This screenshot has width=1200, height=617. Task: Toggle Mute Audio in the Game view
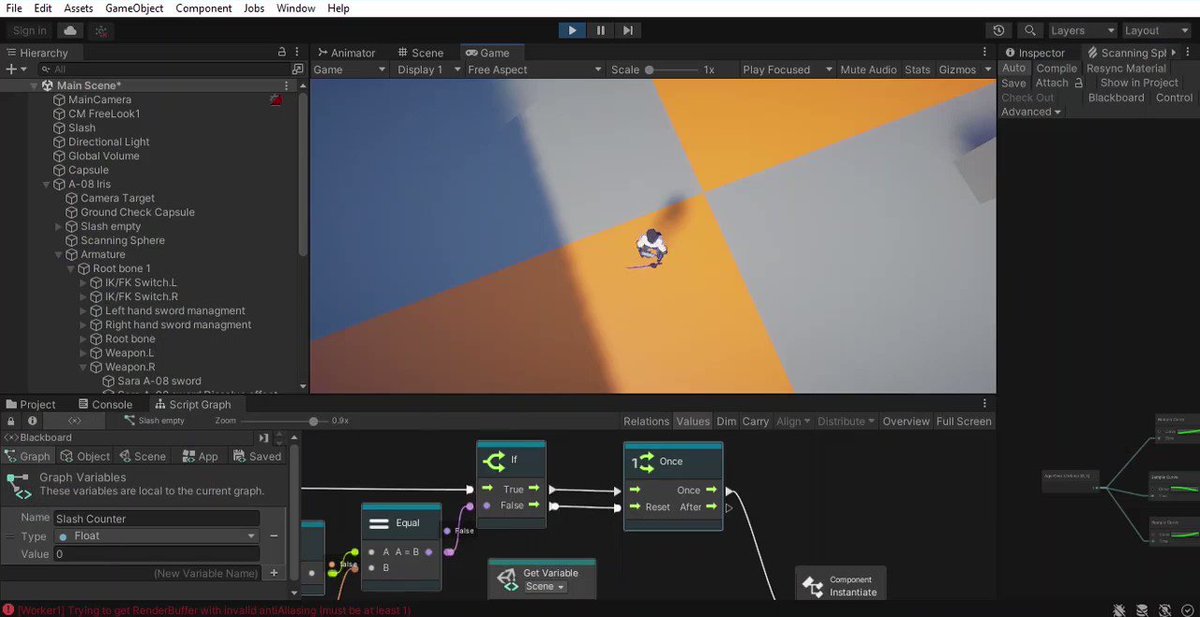pos(867,70)
